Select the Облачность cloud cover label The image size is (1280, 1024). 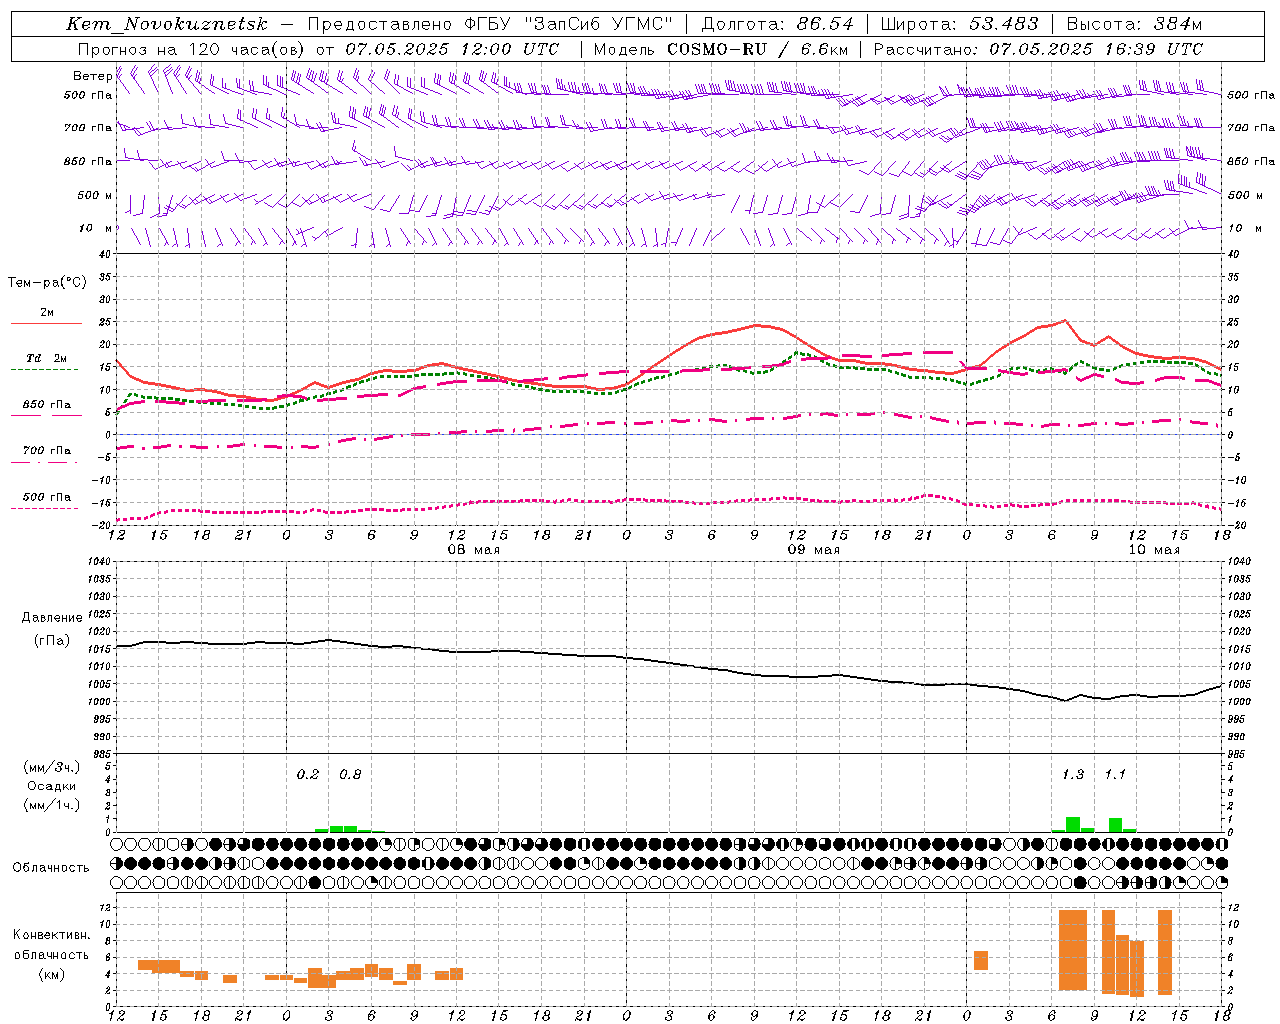tap(51, 868)
